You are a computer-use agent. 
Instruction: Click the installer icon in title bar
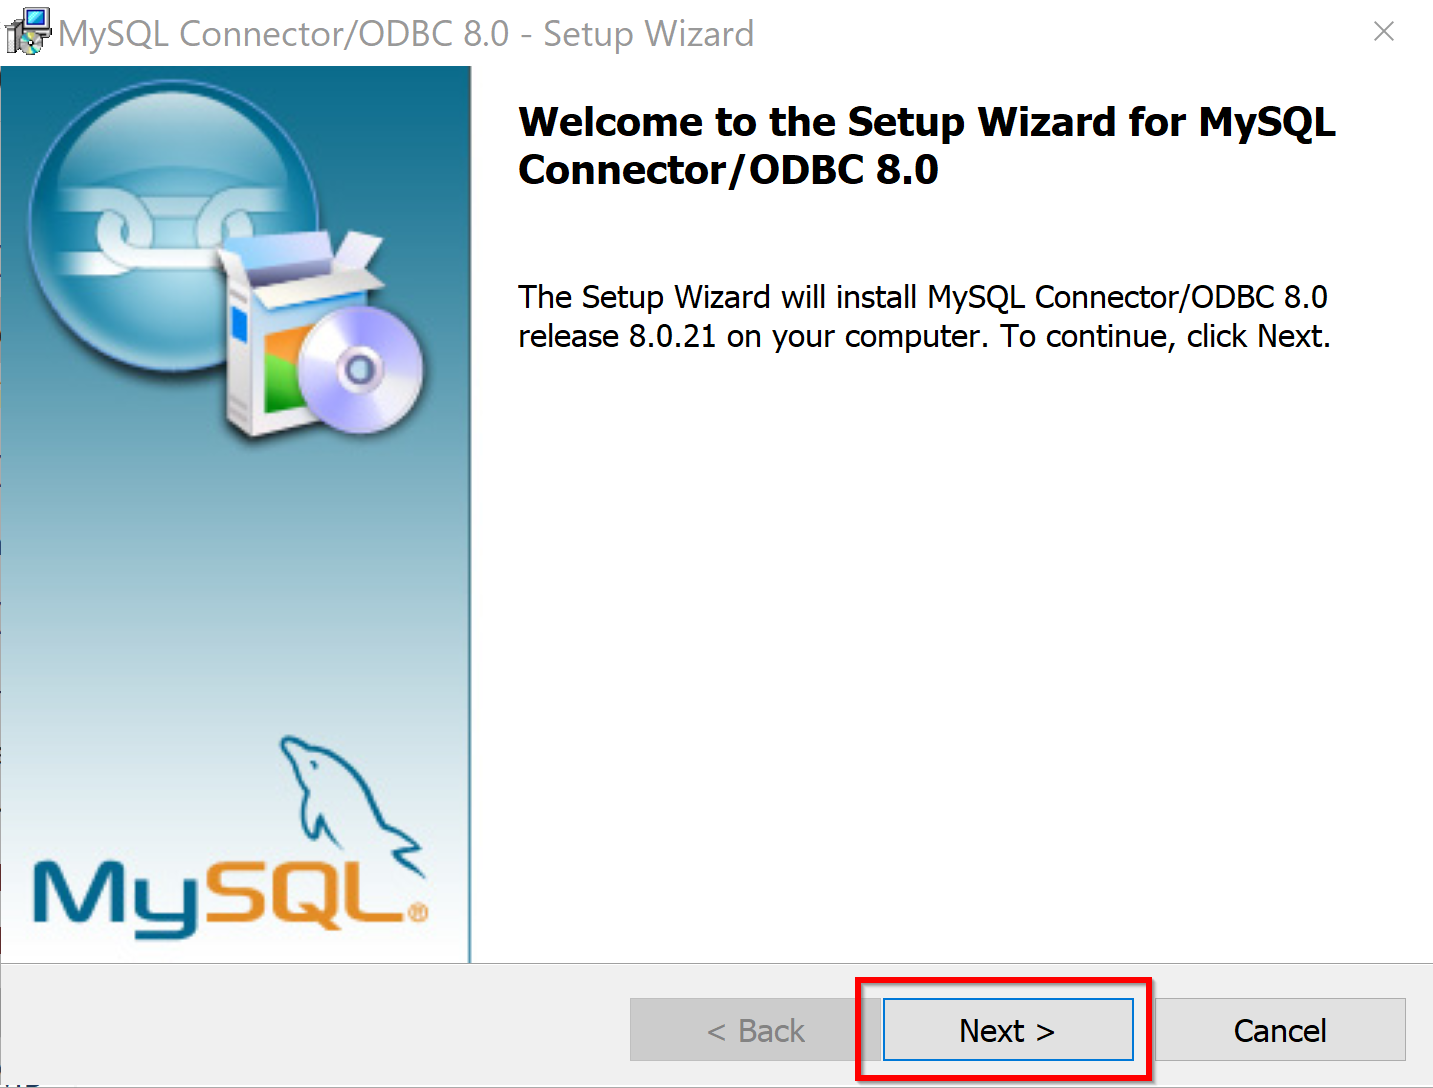tap(27, 31)
